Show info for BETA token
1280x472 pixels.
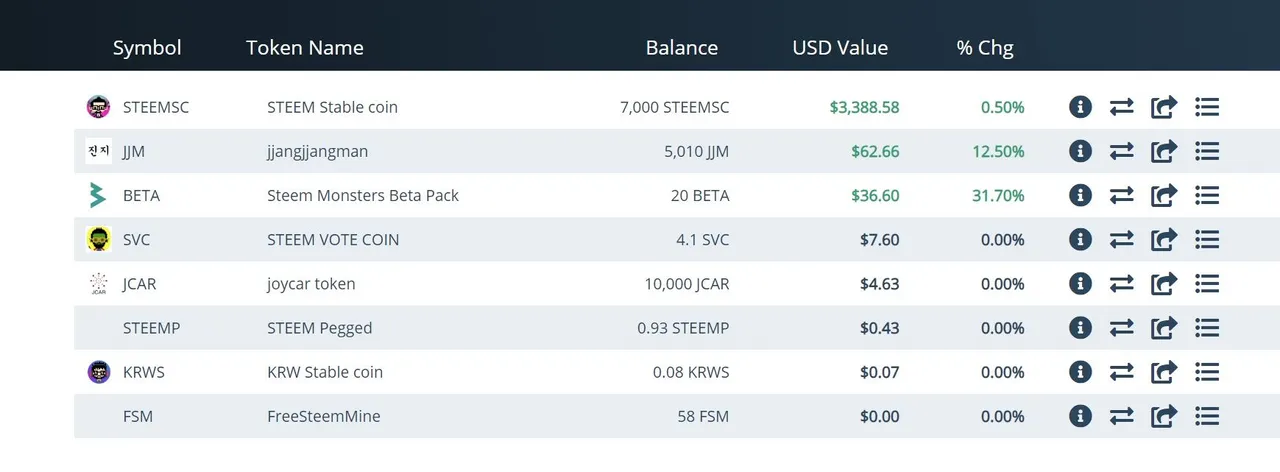[1080, 195]
